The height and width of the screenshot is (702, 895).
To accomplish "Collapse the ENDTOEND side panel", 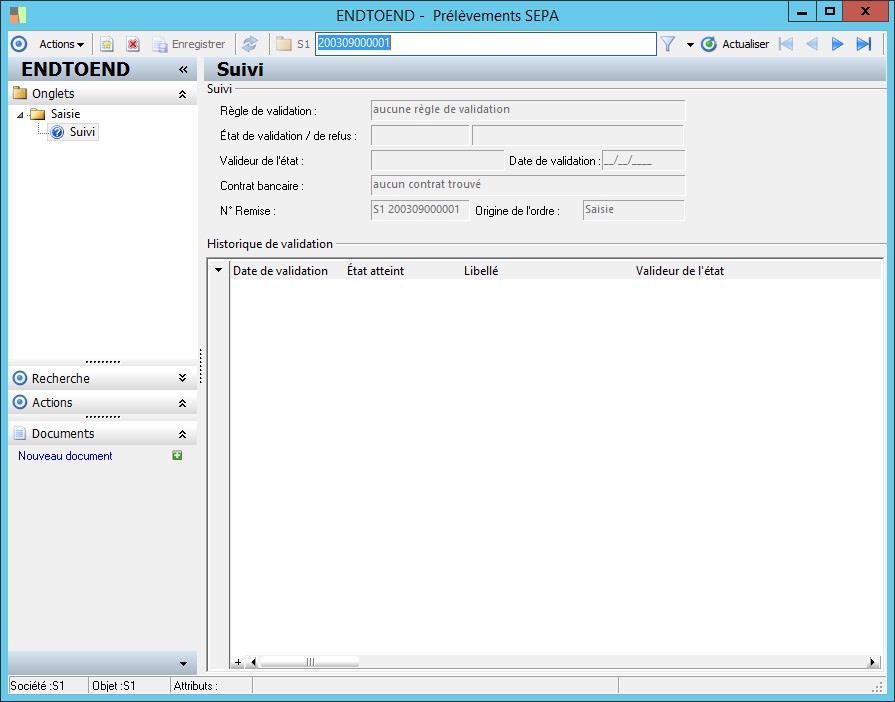I will click(183, 69).
